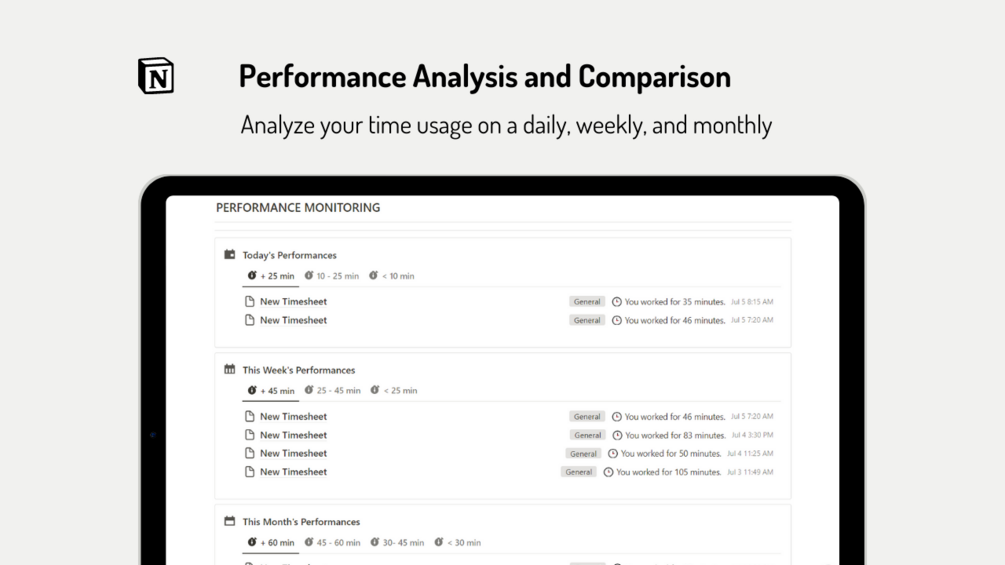This screenshot has height=565, width=1005.
Task: Click the This Month's Performances calendar icon
Action: click(230, 521)
